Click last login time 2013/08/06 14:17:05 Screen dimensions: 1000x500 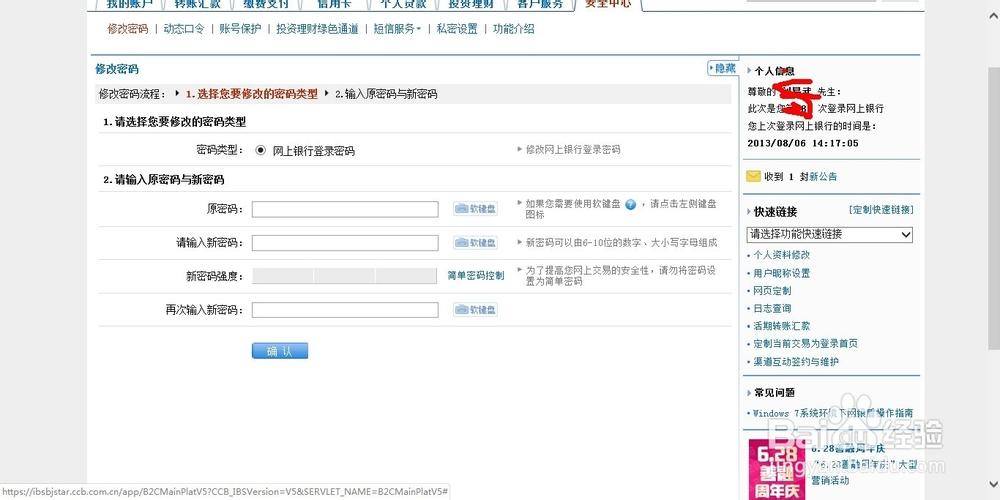click(x=803, y=143)
